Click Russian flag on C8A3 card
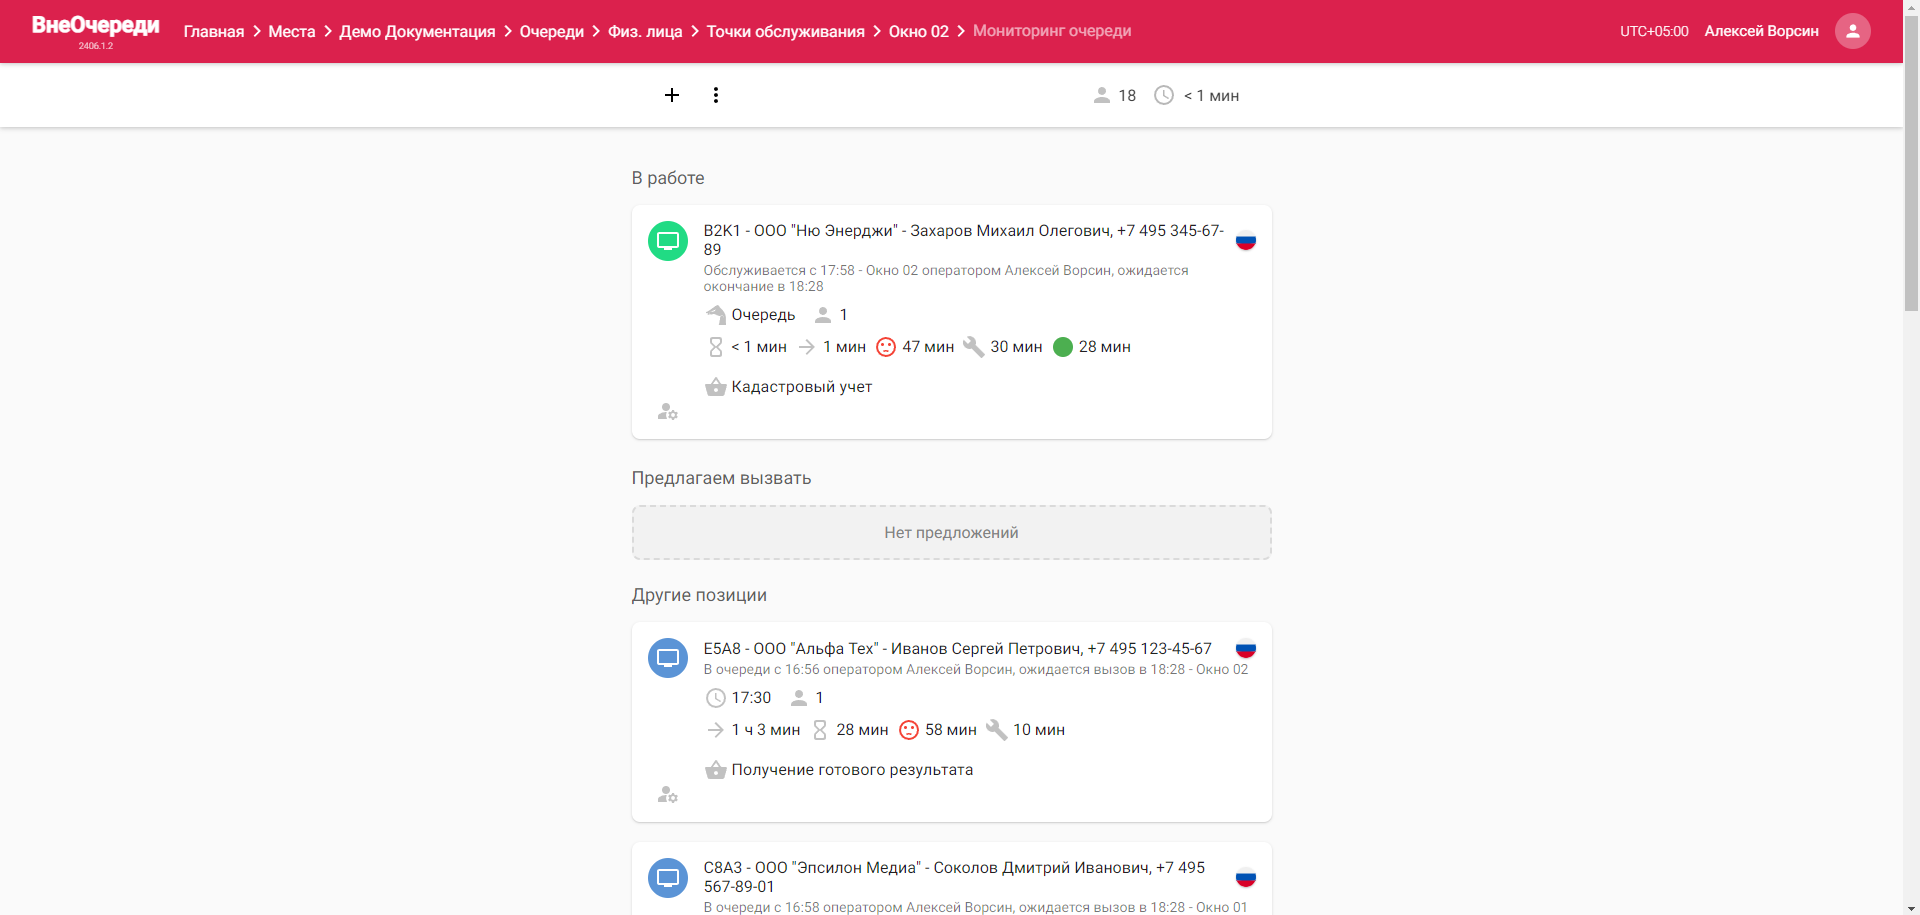 [x=1246, y=878]
